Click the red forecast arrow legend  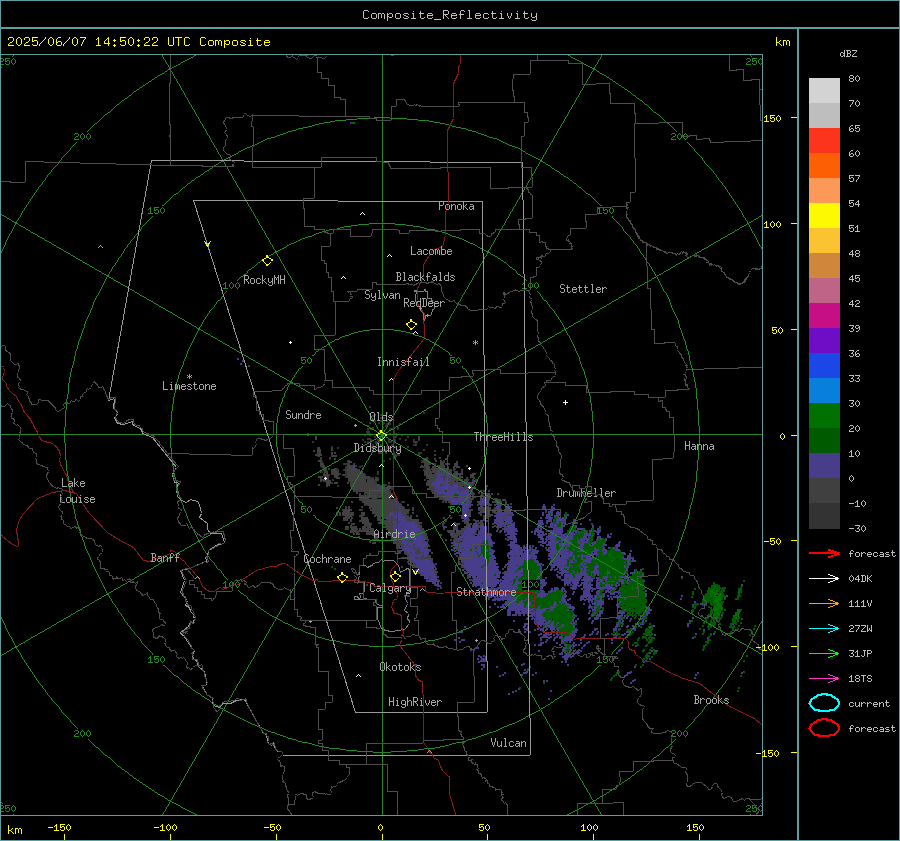tap(824, 553)
